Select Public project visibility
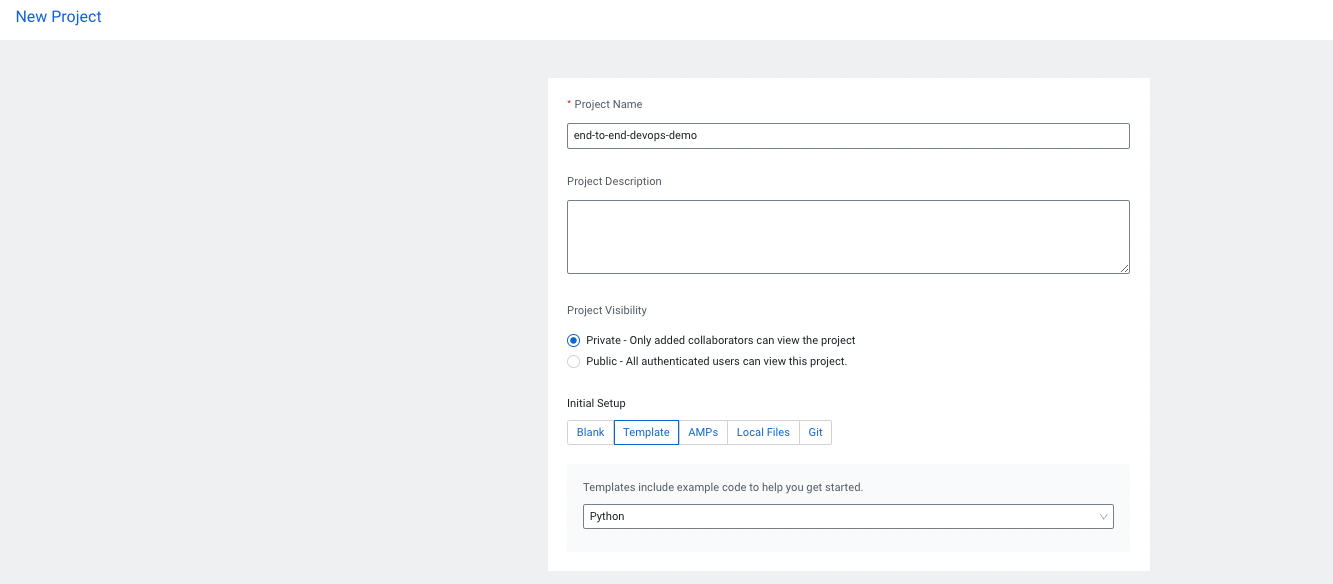The width and height of the screenshot is (1333, 584). pos(573,361)
